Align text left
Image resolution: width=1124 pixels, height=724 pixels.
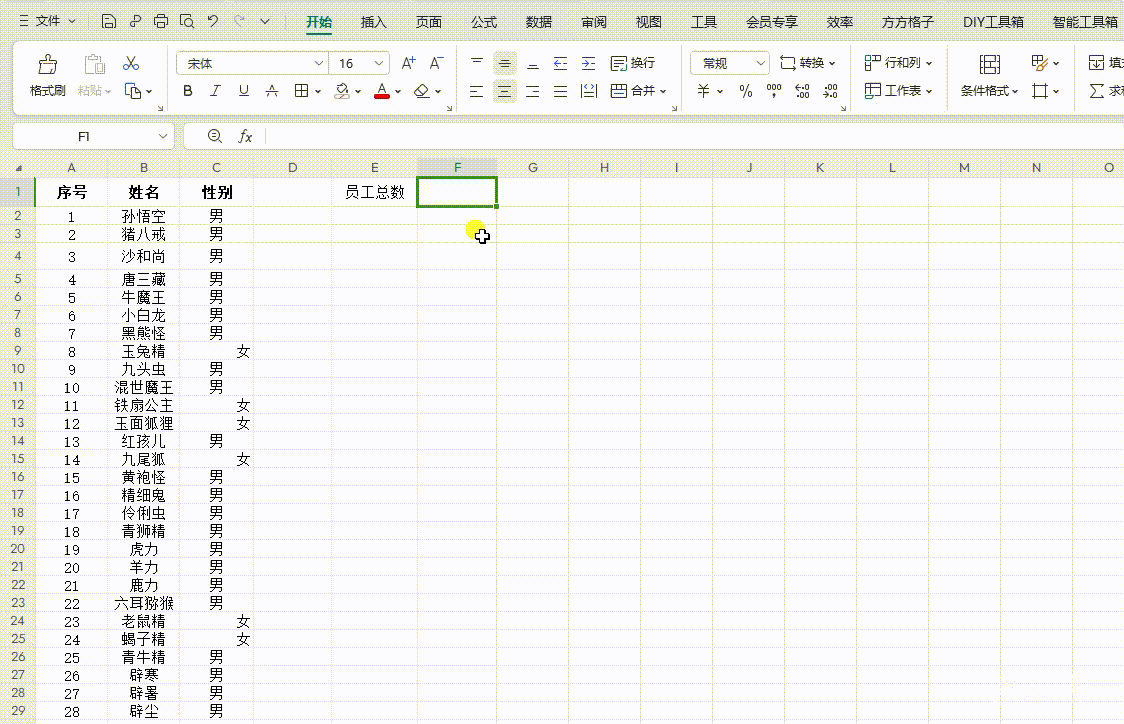coord(477,91)
